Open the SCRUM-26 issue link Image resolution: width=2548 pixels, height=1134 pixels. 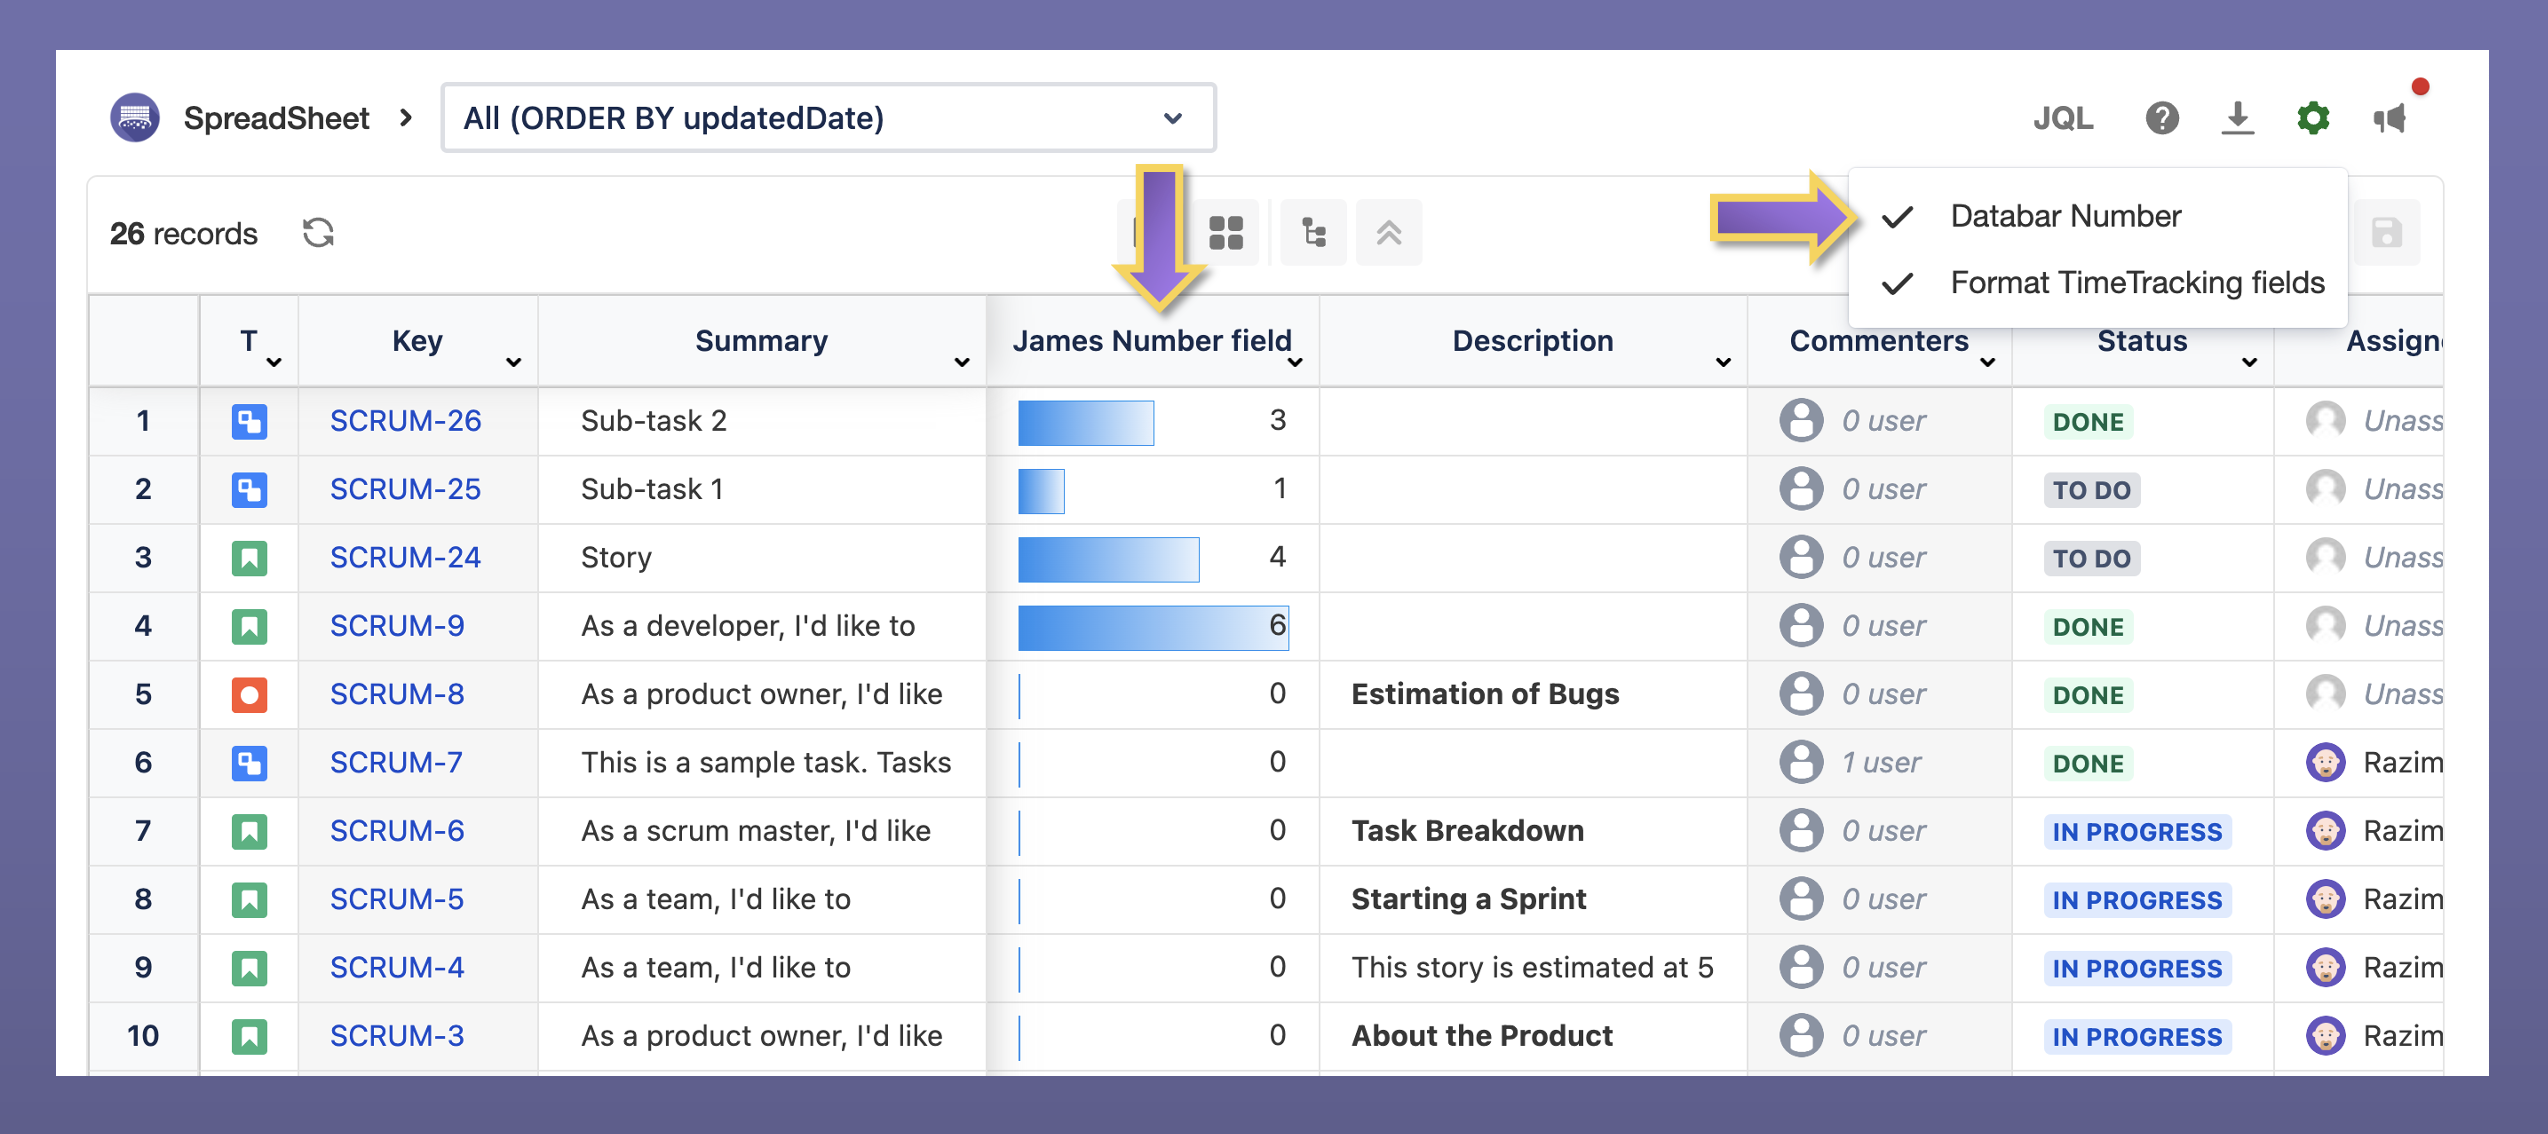(x=405, y=421)
